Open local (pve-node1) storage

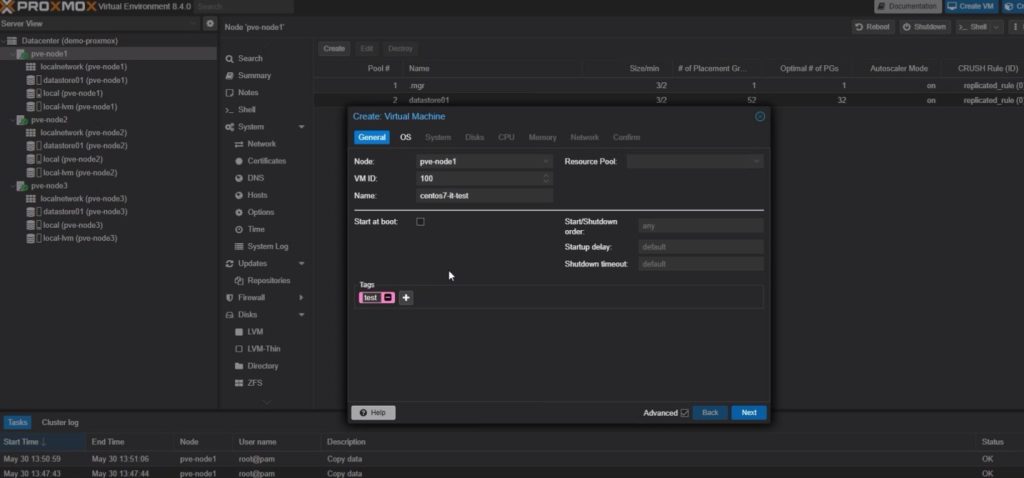coord(72,93)
